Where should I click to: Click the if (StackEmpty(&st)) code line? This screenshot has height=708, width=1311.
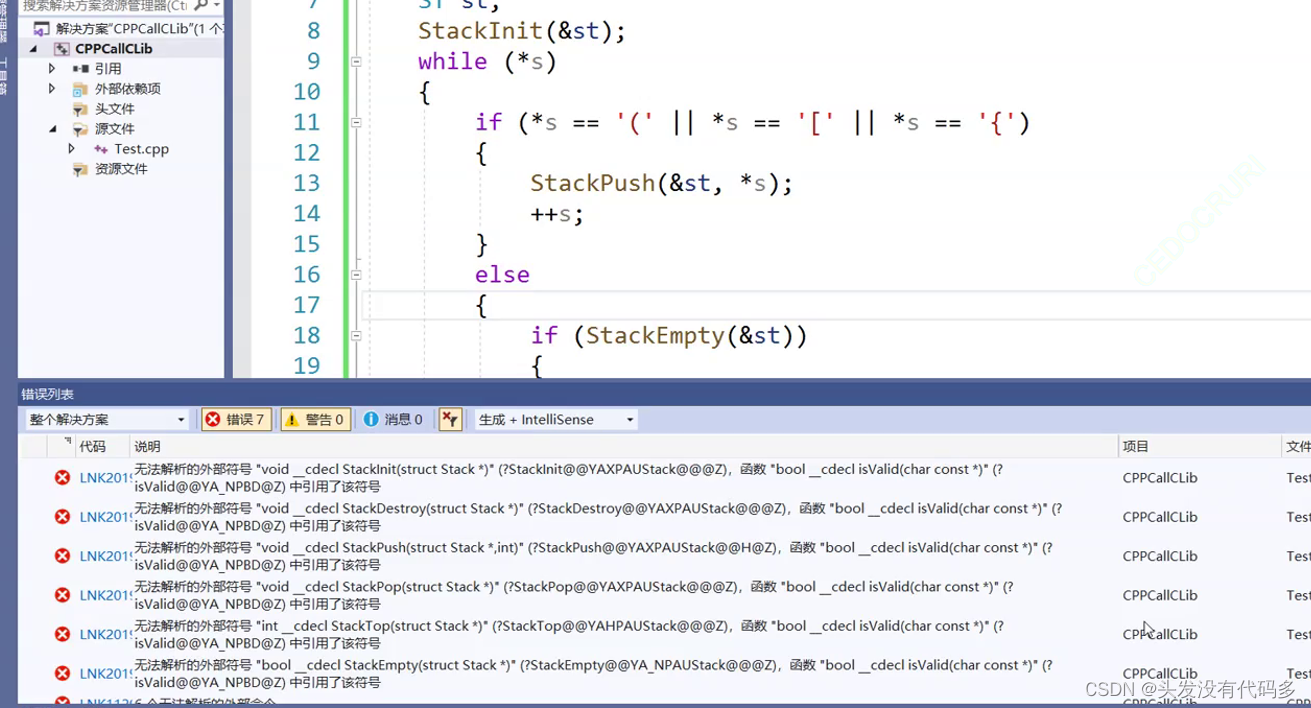click(x=668, y=336)
